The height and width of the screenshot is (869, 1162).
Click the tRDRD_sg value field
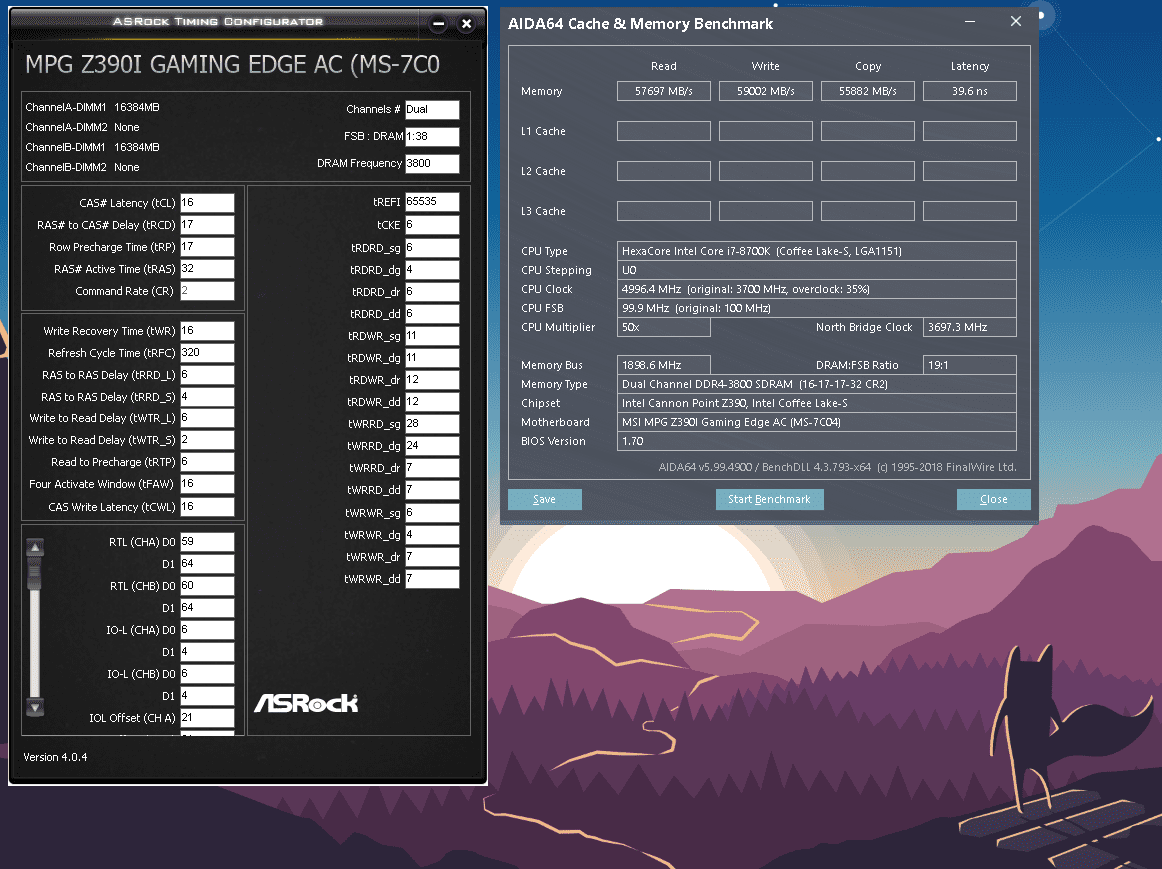(x=432, y=248)
